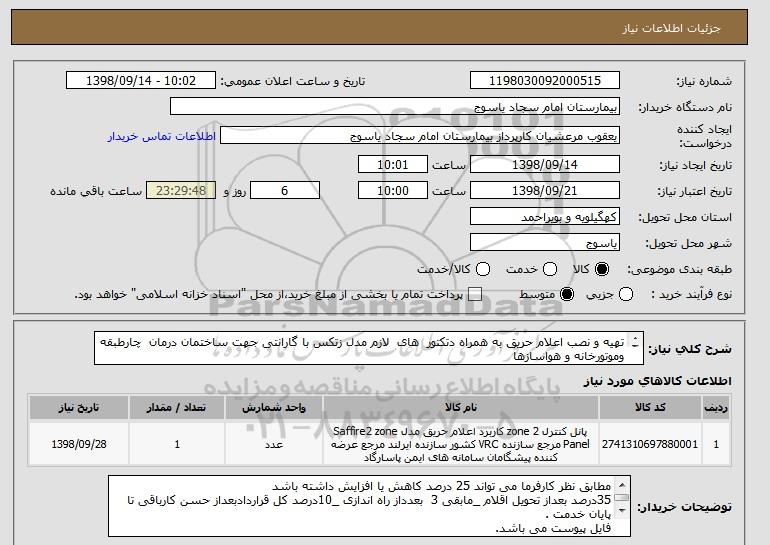Click the need date cell 1398/09/28

click(x=79, y=444)
